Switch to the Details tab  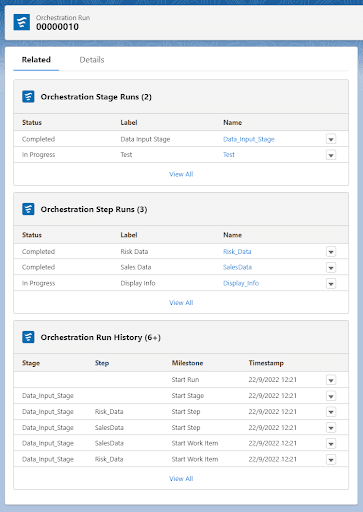(92, 60)
